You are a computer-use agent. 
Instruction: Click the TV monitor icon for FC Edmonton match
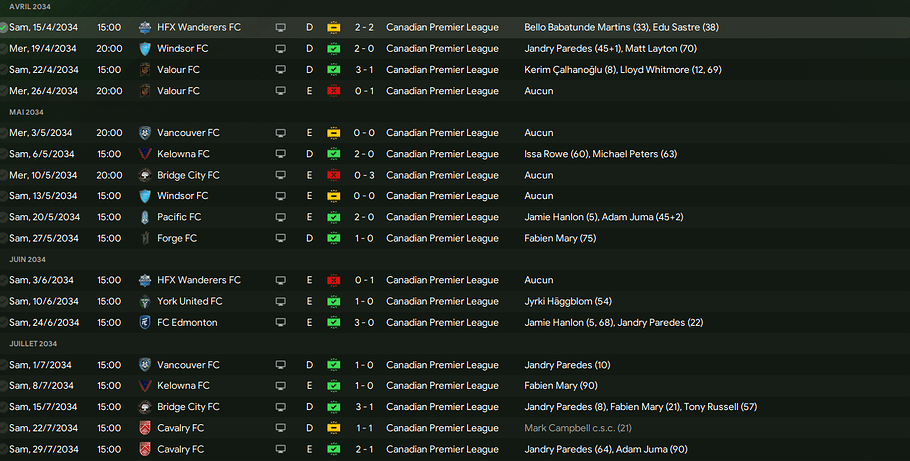[281, 323]
